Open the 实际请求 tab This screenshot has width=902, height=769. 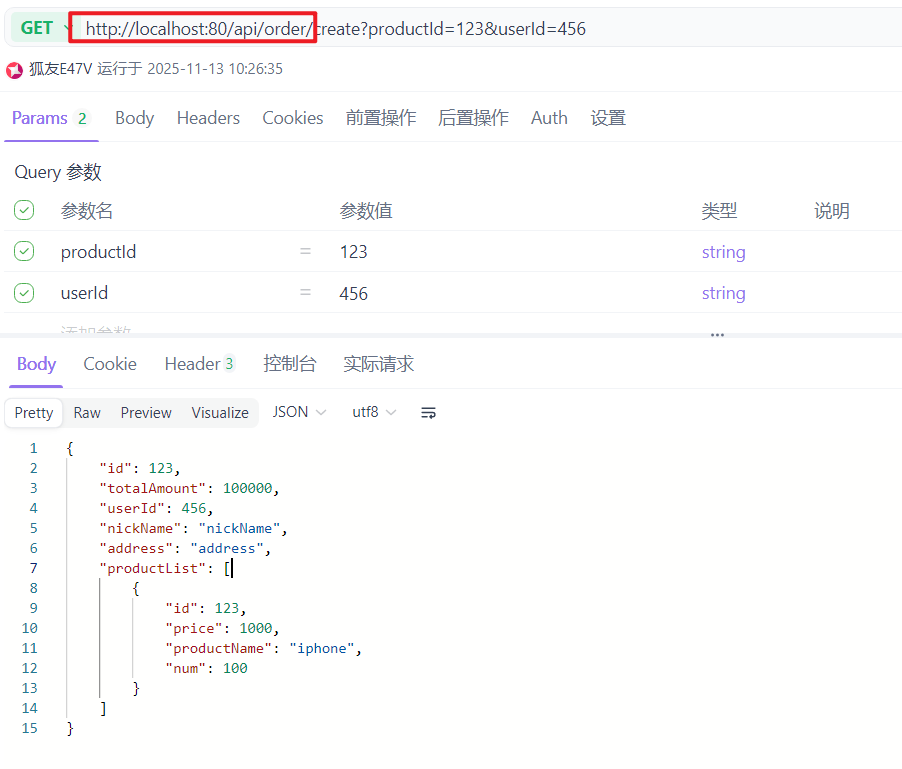379,364
